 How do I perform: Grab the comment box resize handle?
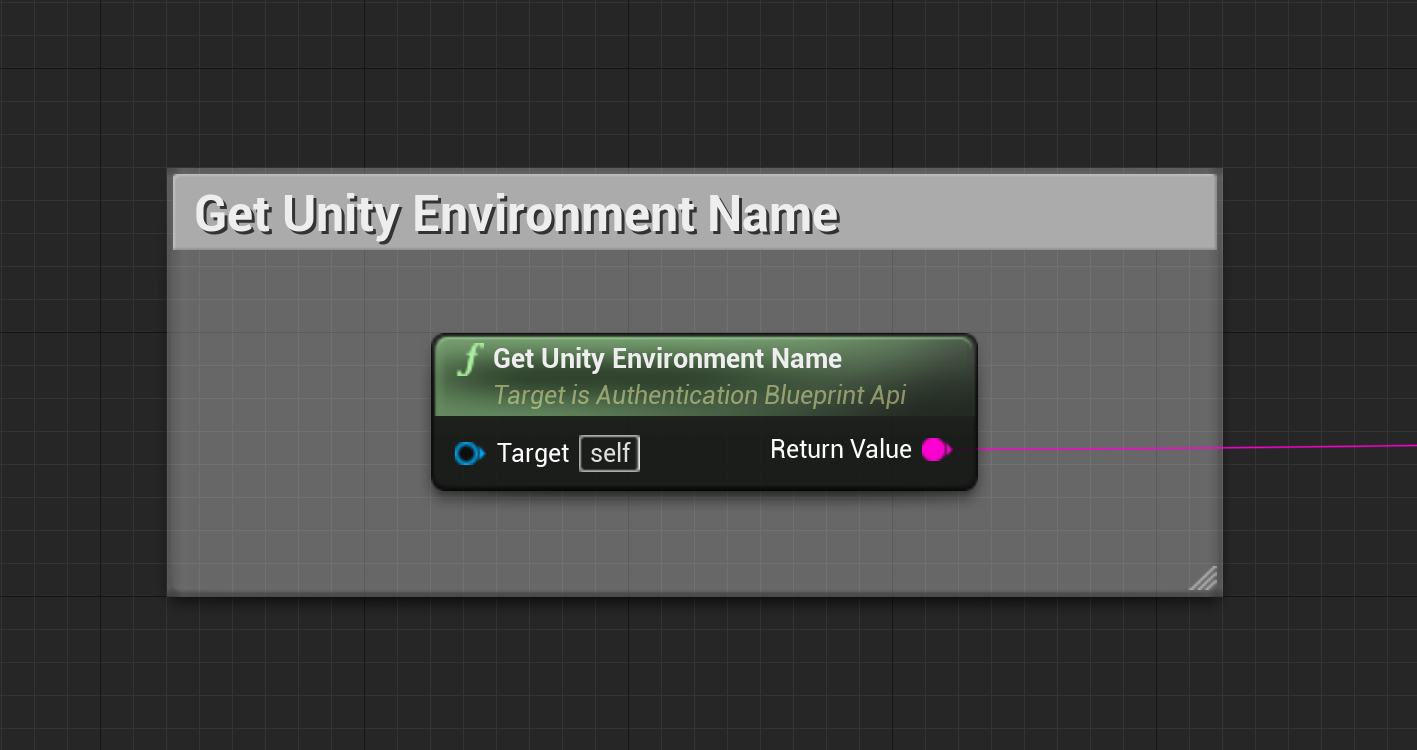(1203, 578)
